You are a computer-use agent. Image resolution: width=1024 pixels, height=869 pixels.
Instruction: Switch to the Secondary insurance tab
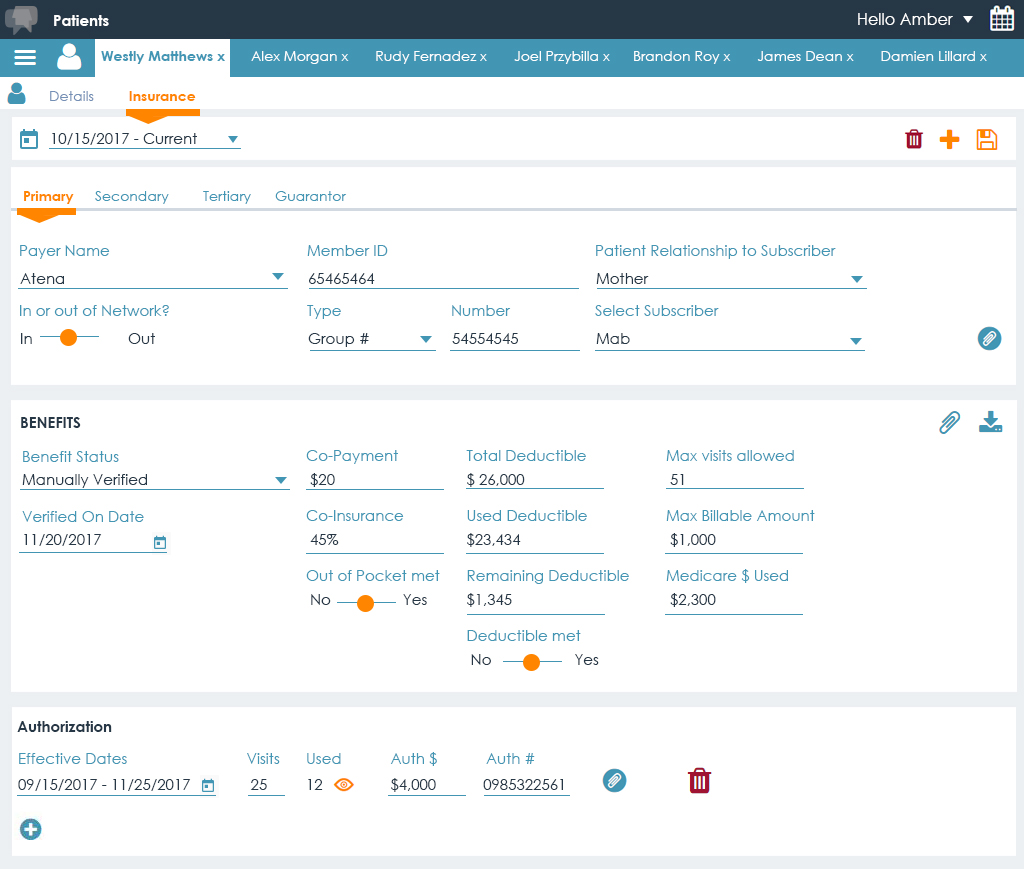point(131,196)
